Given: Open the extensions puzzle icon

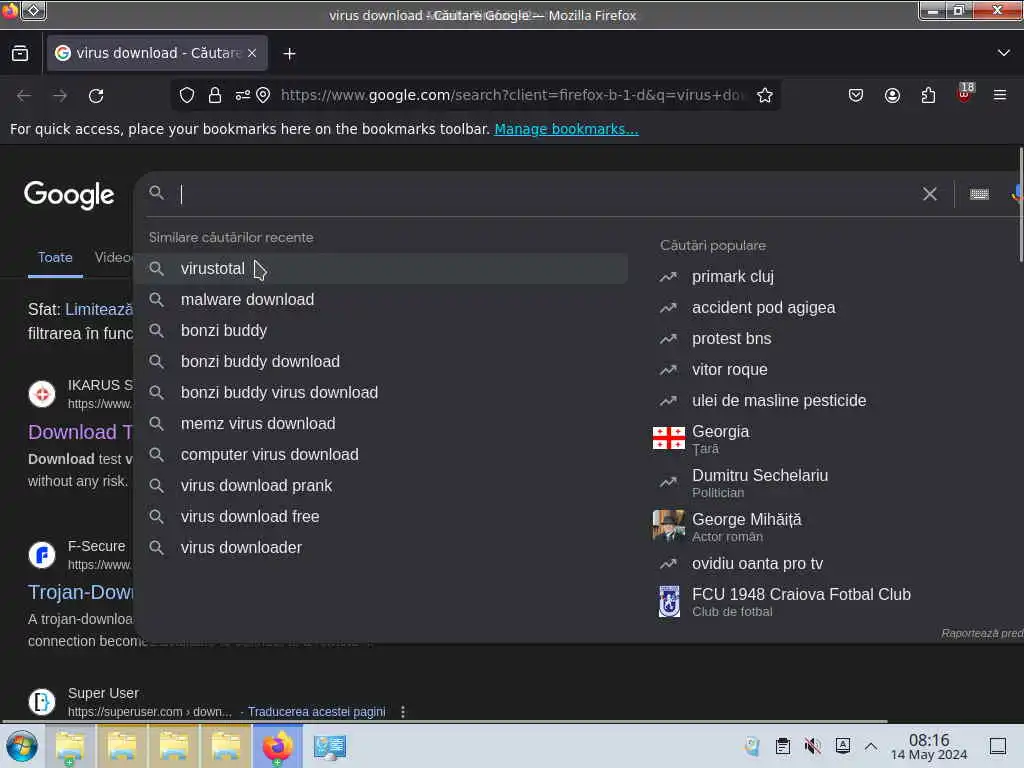Looking at the screenshot, I should tap(928, 95).
